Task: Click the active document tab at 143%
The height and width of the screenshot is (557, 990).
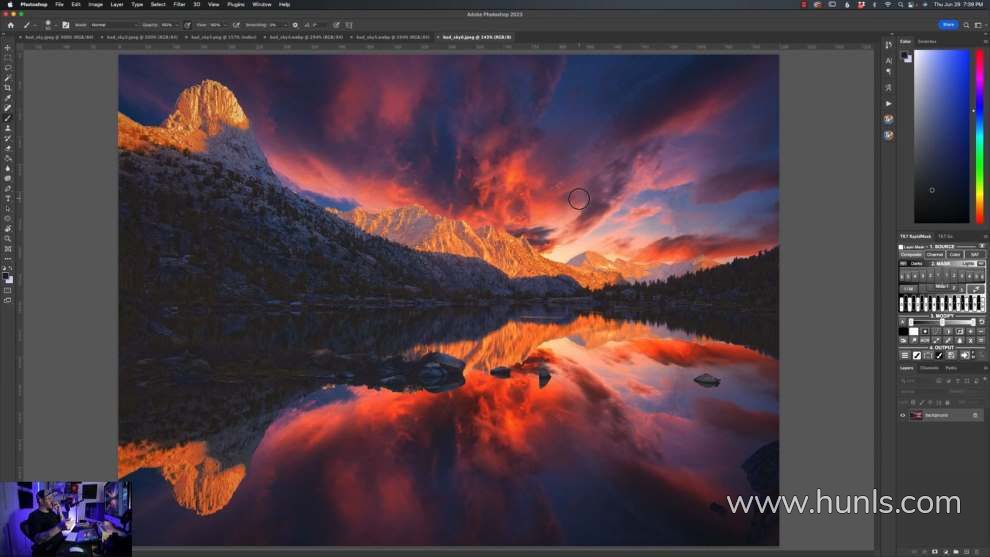Action: [x=477, y=37]
